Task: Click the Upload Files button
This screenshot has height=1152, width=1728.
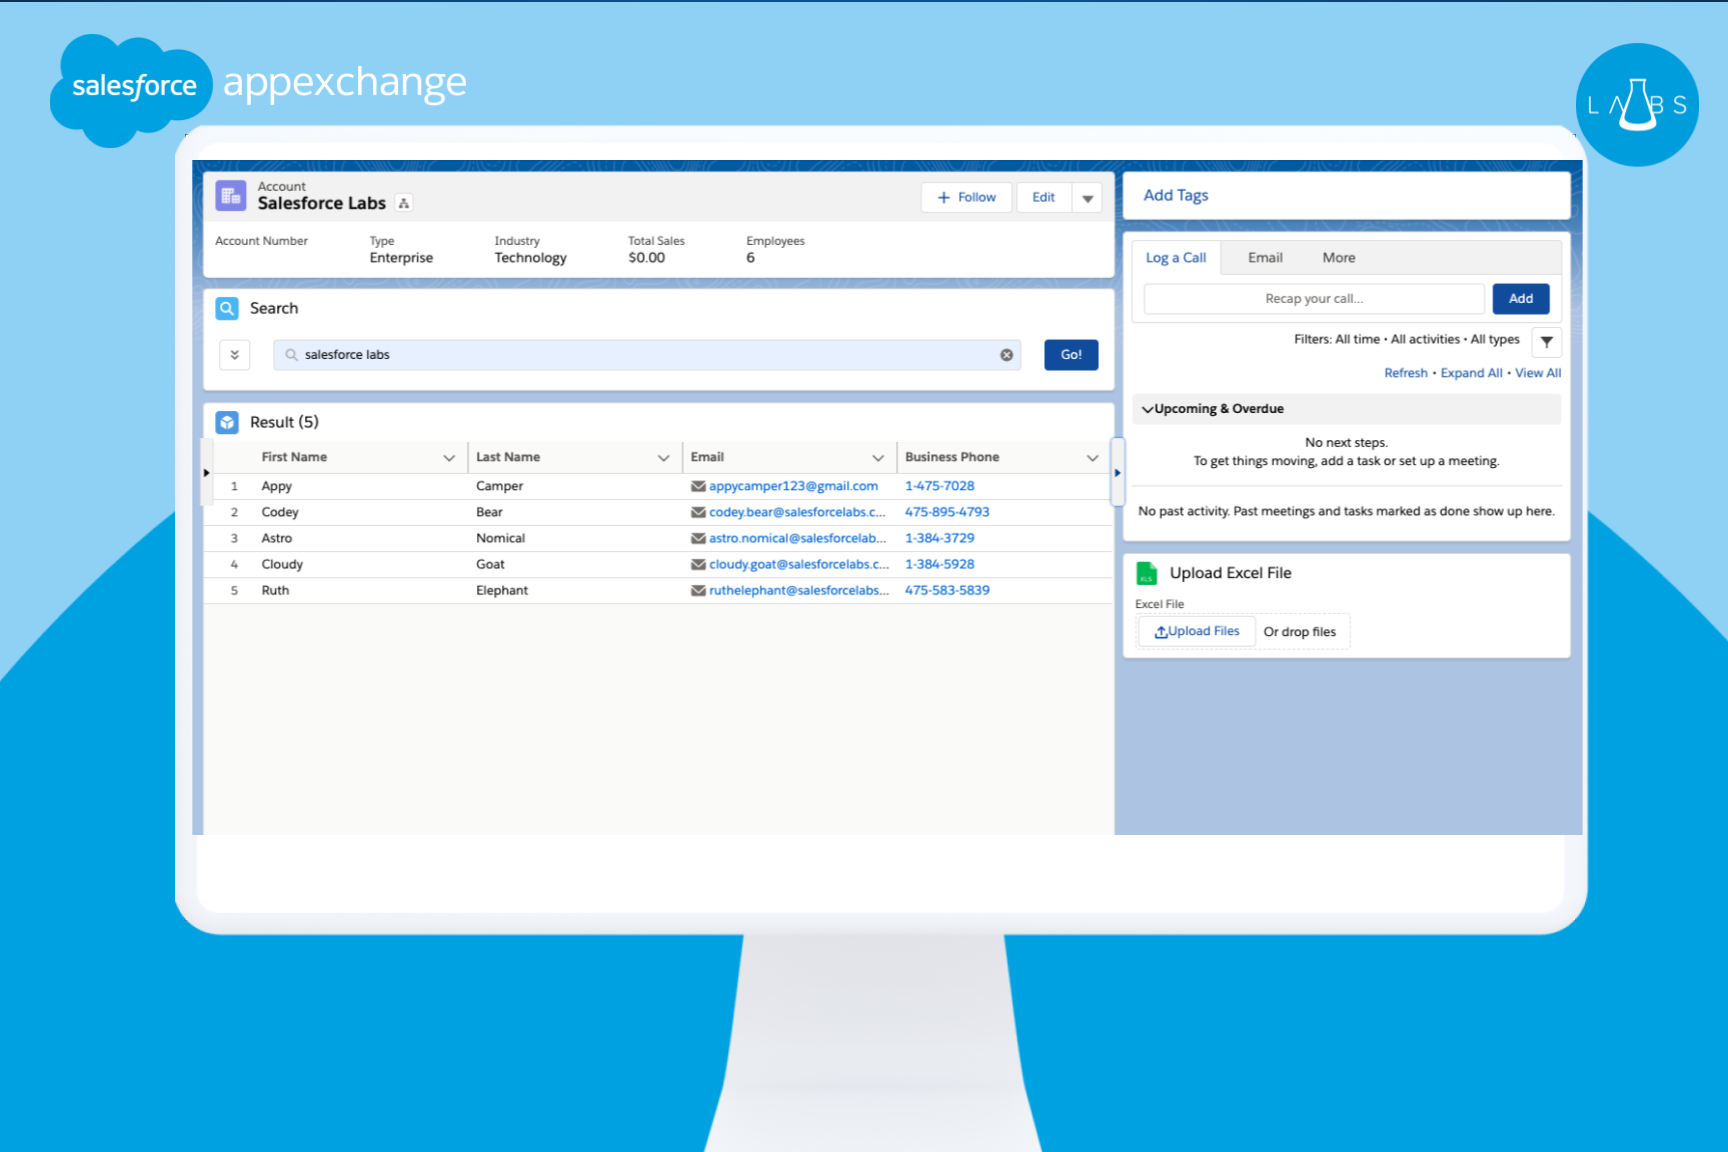Action: click(x=1197, y=632)
